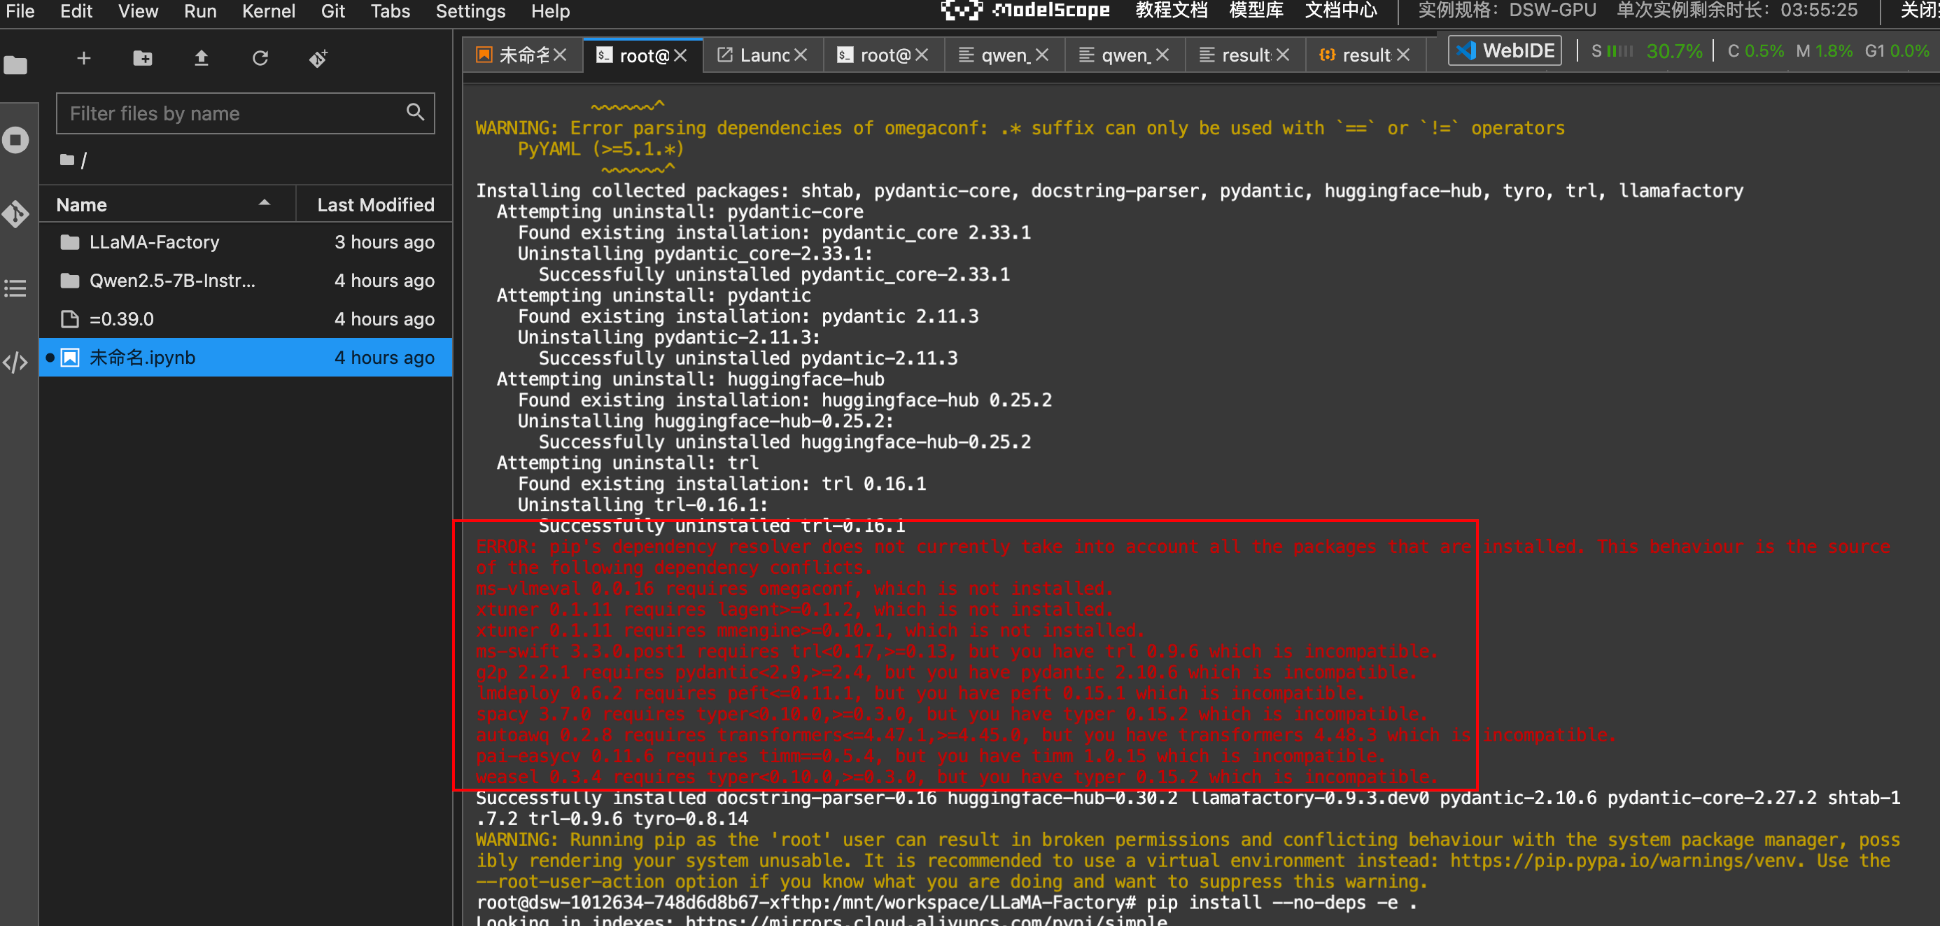The width and height of the screenshot is (1940, 926).
Task: Click the Filter files by name field
Action: 245,113
